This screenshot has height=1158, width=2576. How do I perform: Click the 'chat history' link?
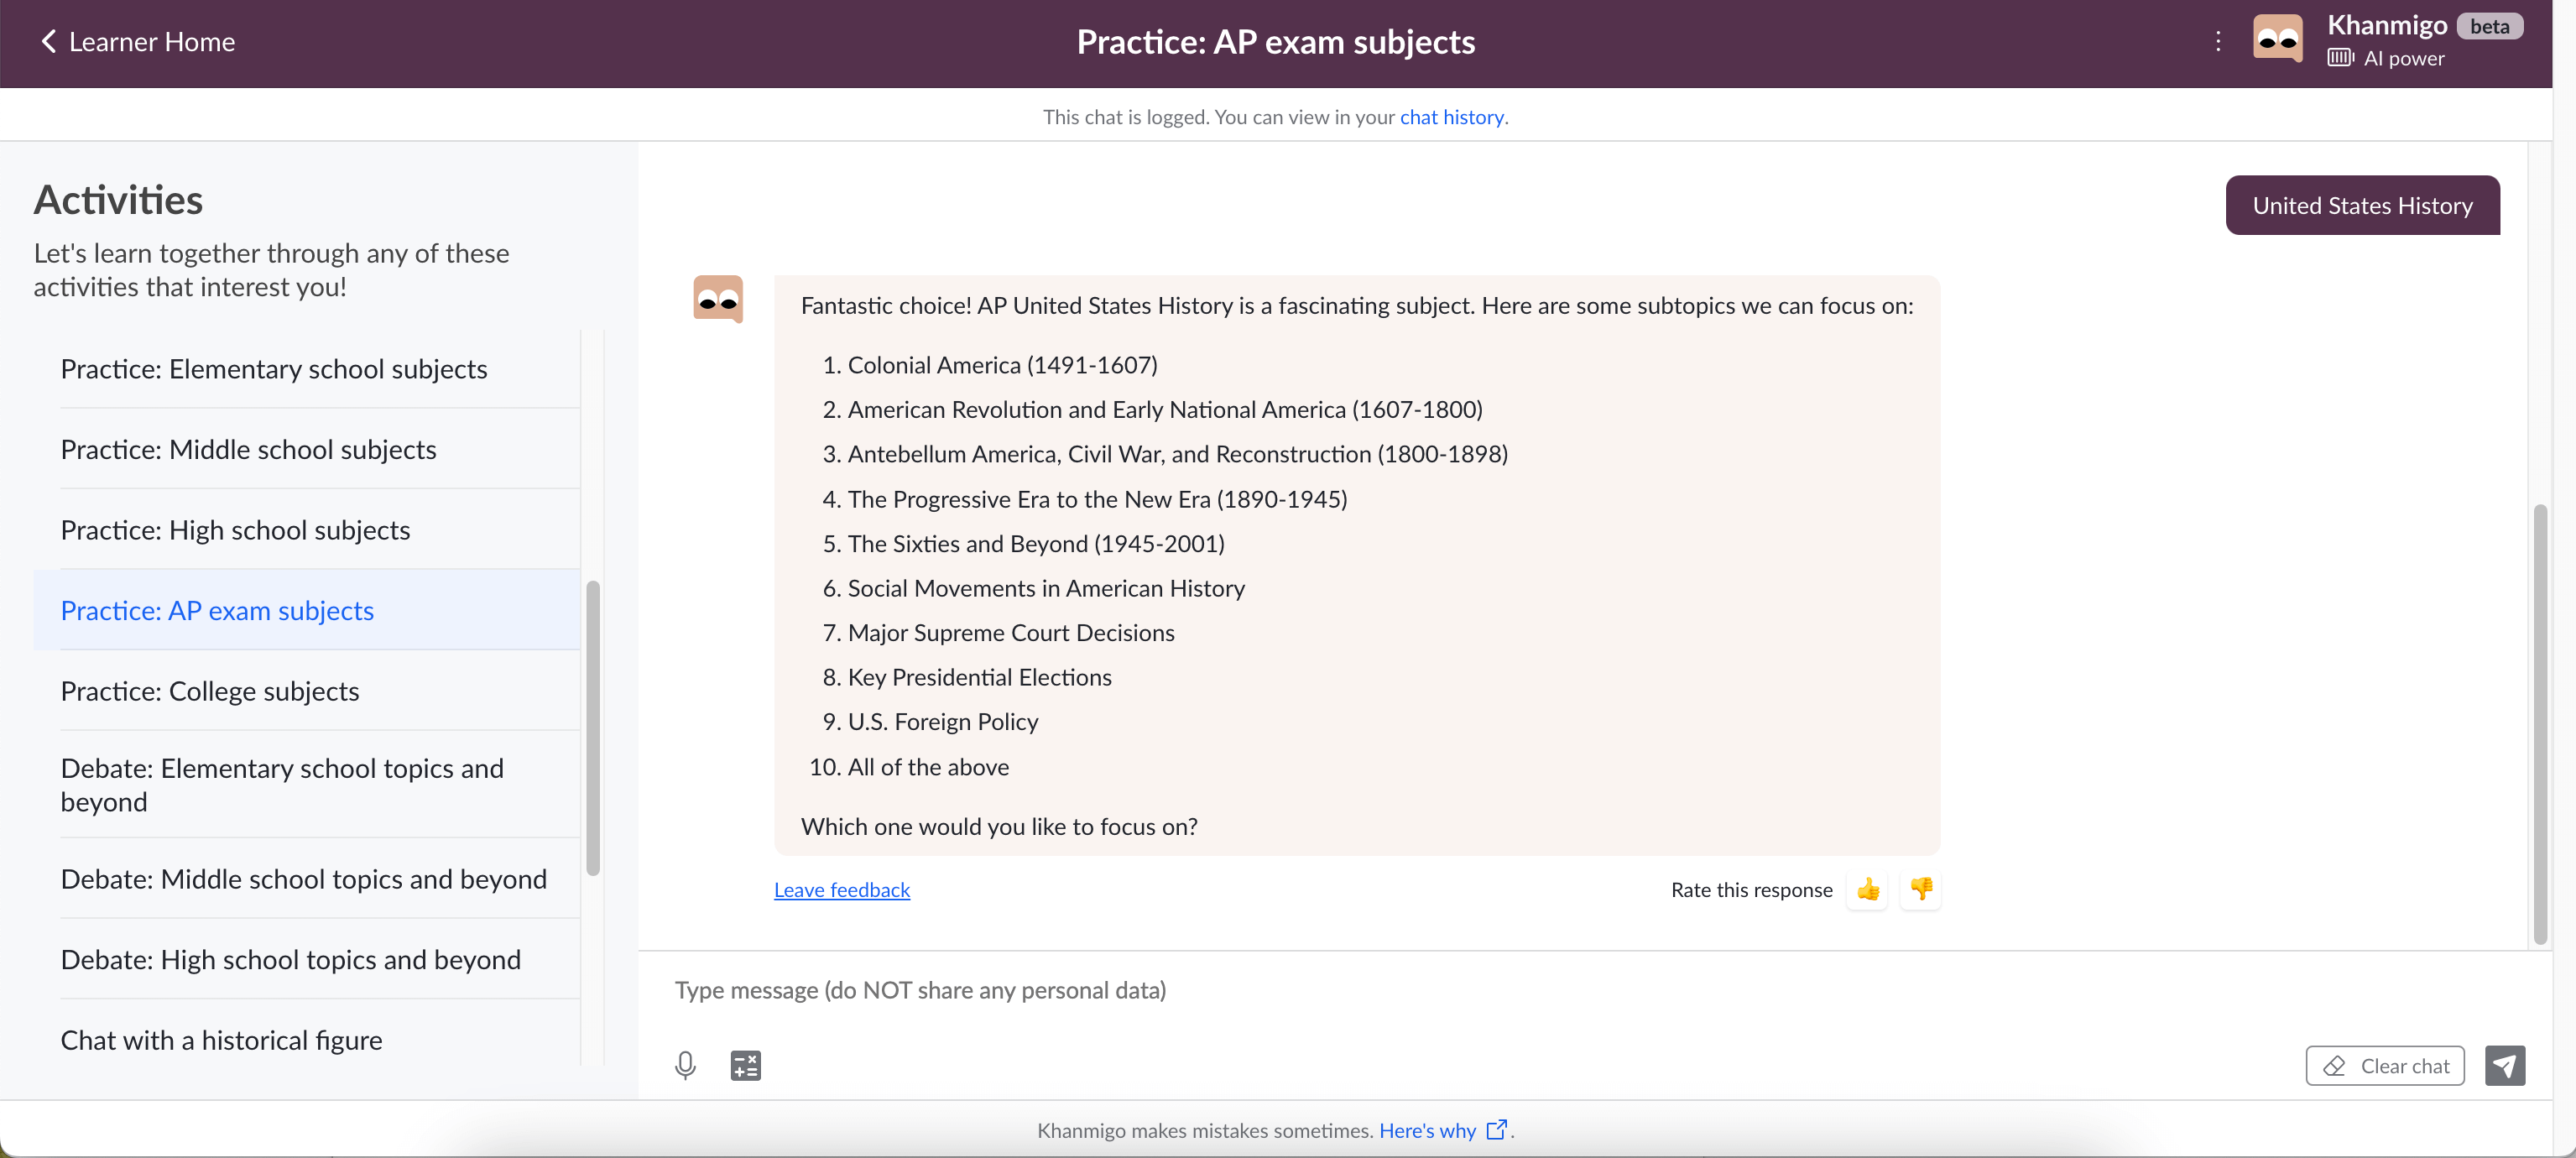click(1451, 115)
